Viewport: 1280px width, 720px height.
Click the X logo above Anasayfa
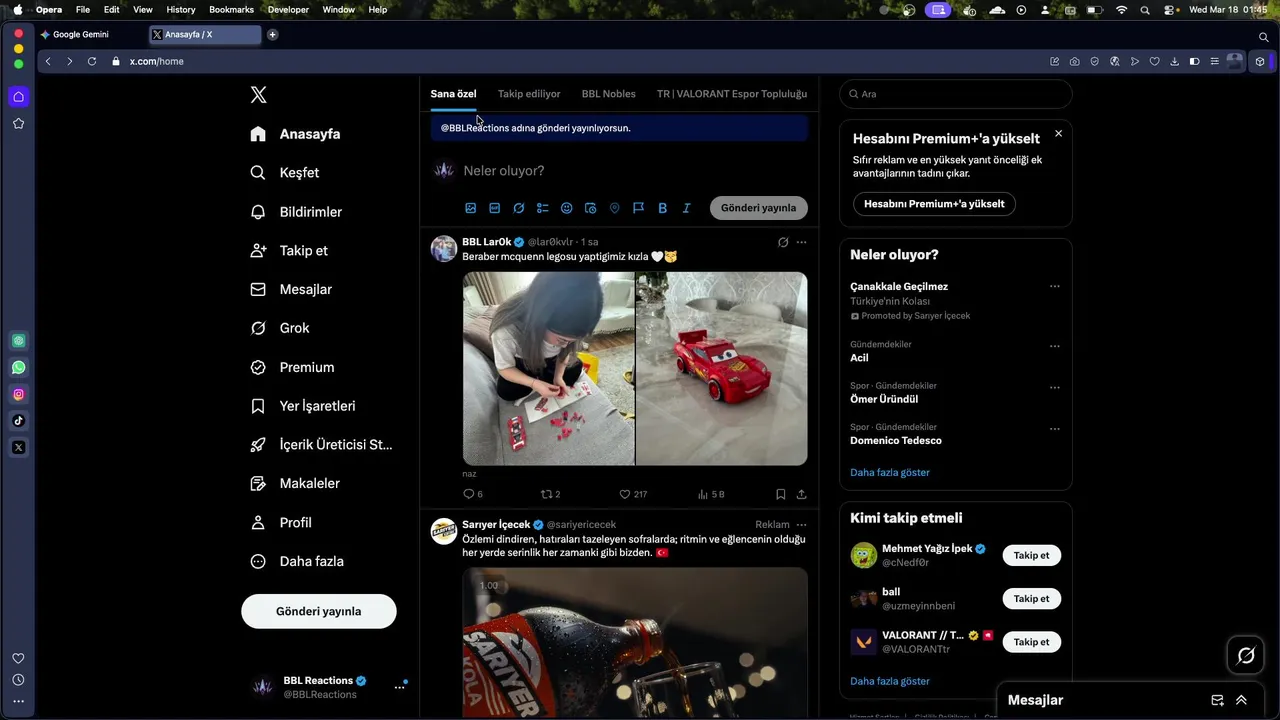click(258, 95)
